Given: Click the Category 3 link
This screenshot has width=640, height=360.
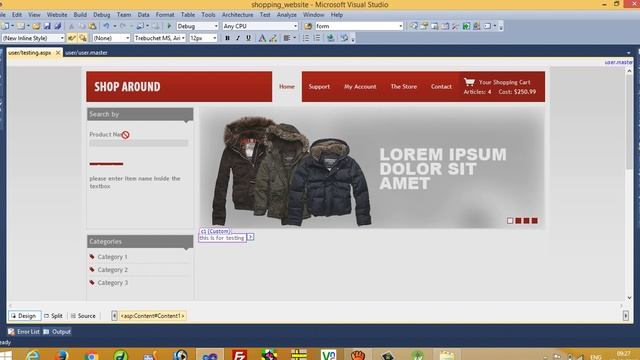Looking at the screenshot, I should [x=112, y=282].
